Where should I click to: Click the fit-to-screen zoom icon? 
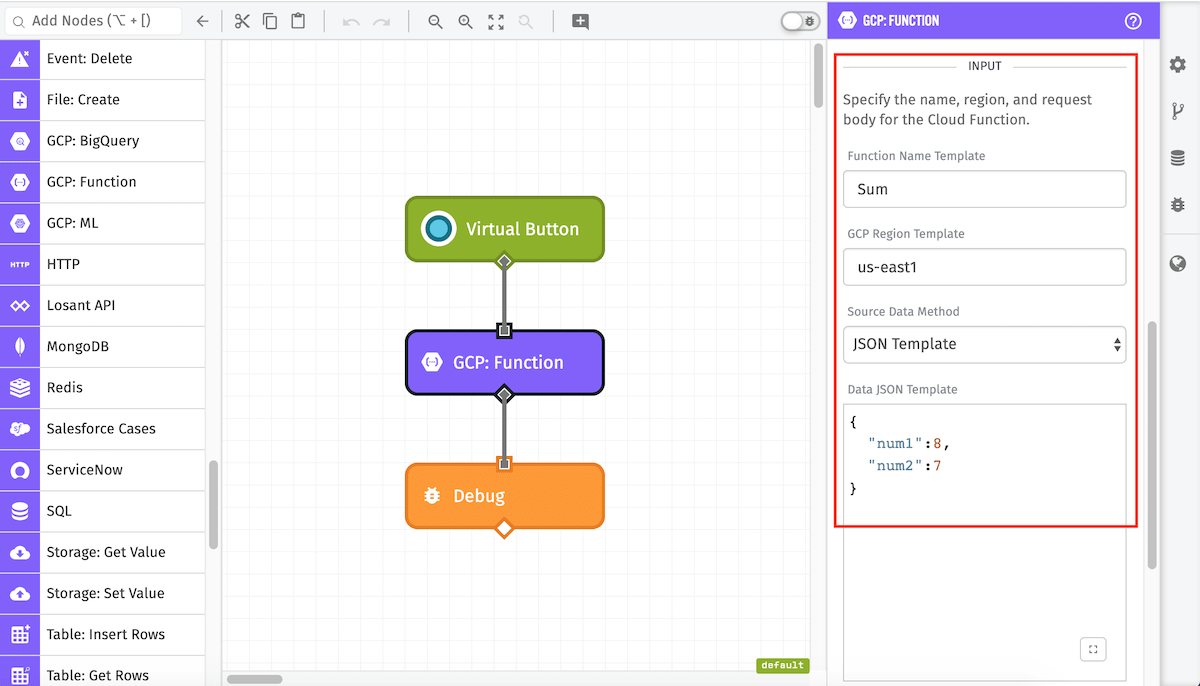coord(496,21)
